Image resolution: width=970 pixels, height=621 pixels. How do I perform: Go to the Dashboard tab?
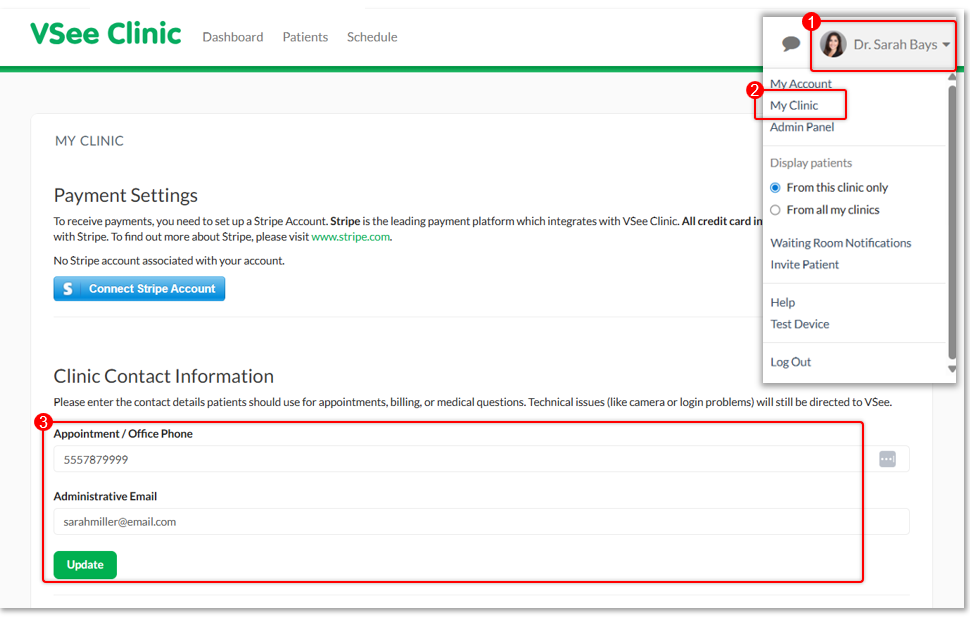(232, 37)
